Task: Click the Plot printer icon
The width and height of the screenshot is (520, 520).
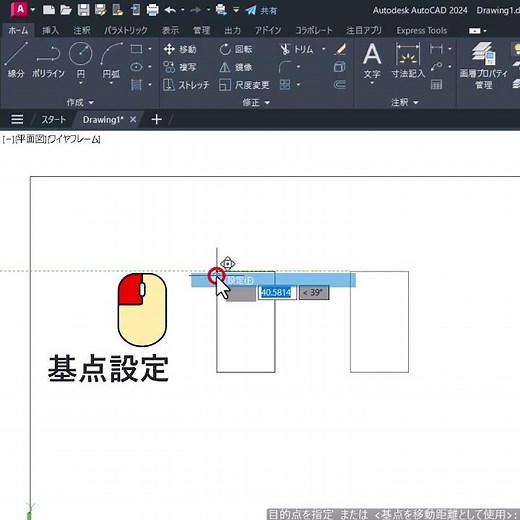Action: [x=152, y=10]
